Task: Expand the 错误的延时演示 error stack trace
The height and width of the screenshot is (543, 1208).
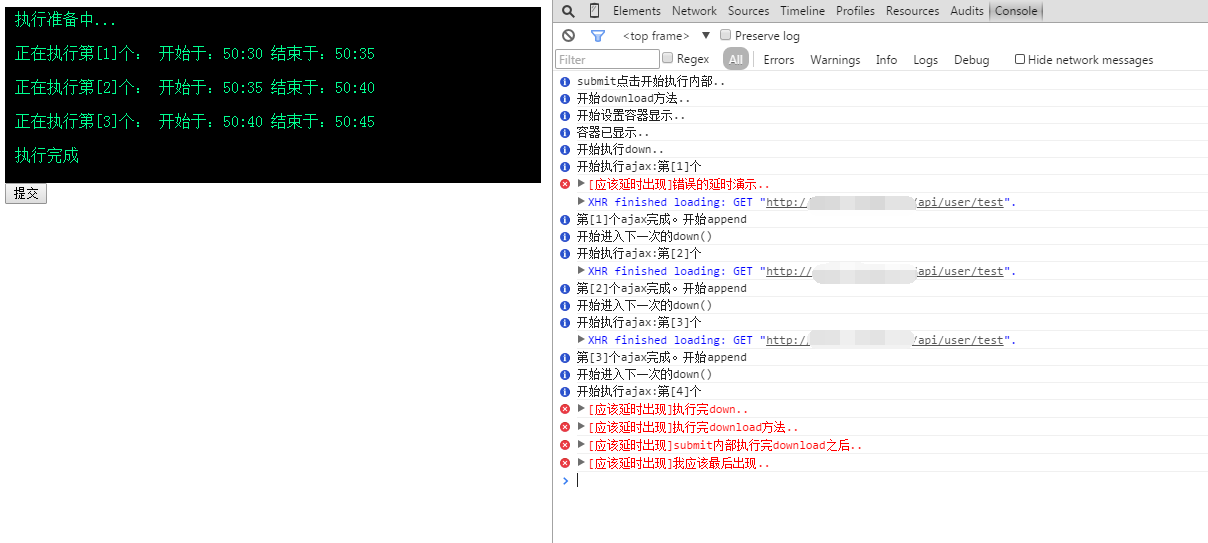Action: [x=582, y=184]
